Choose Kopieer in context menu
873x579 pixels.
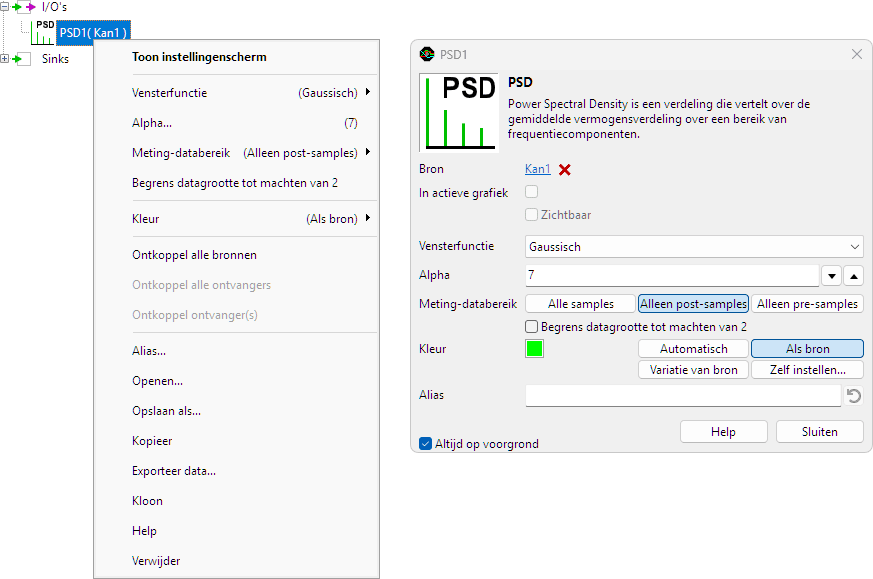(x=237, y=441)
